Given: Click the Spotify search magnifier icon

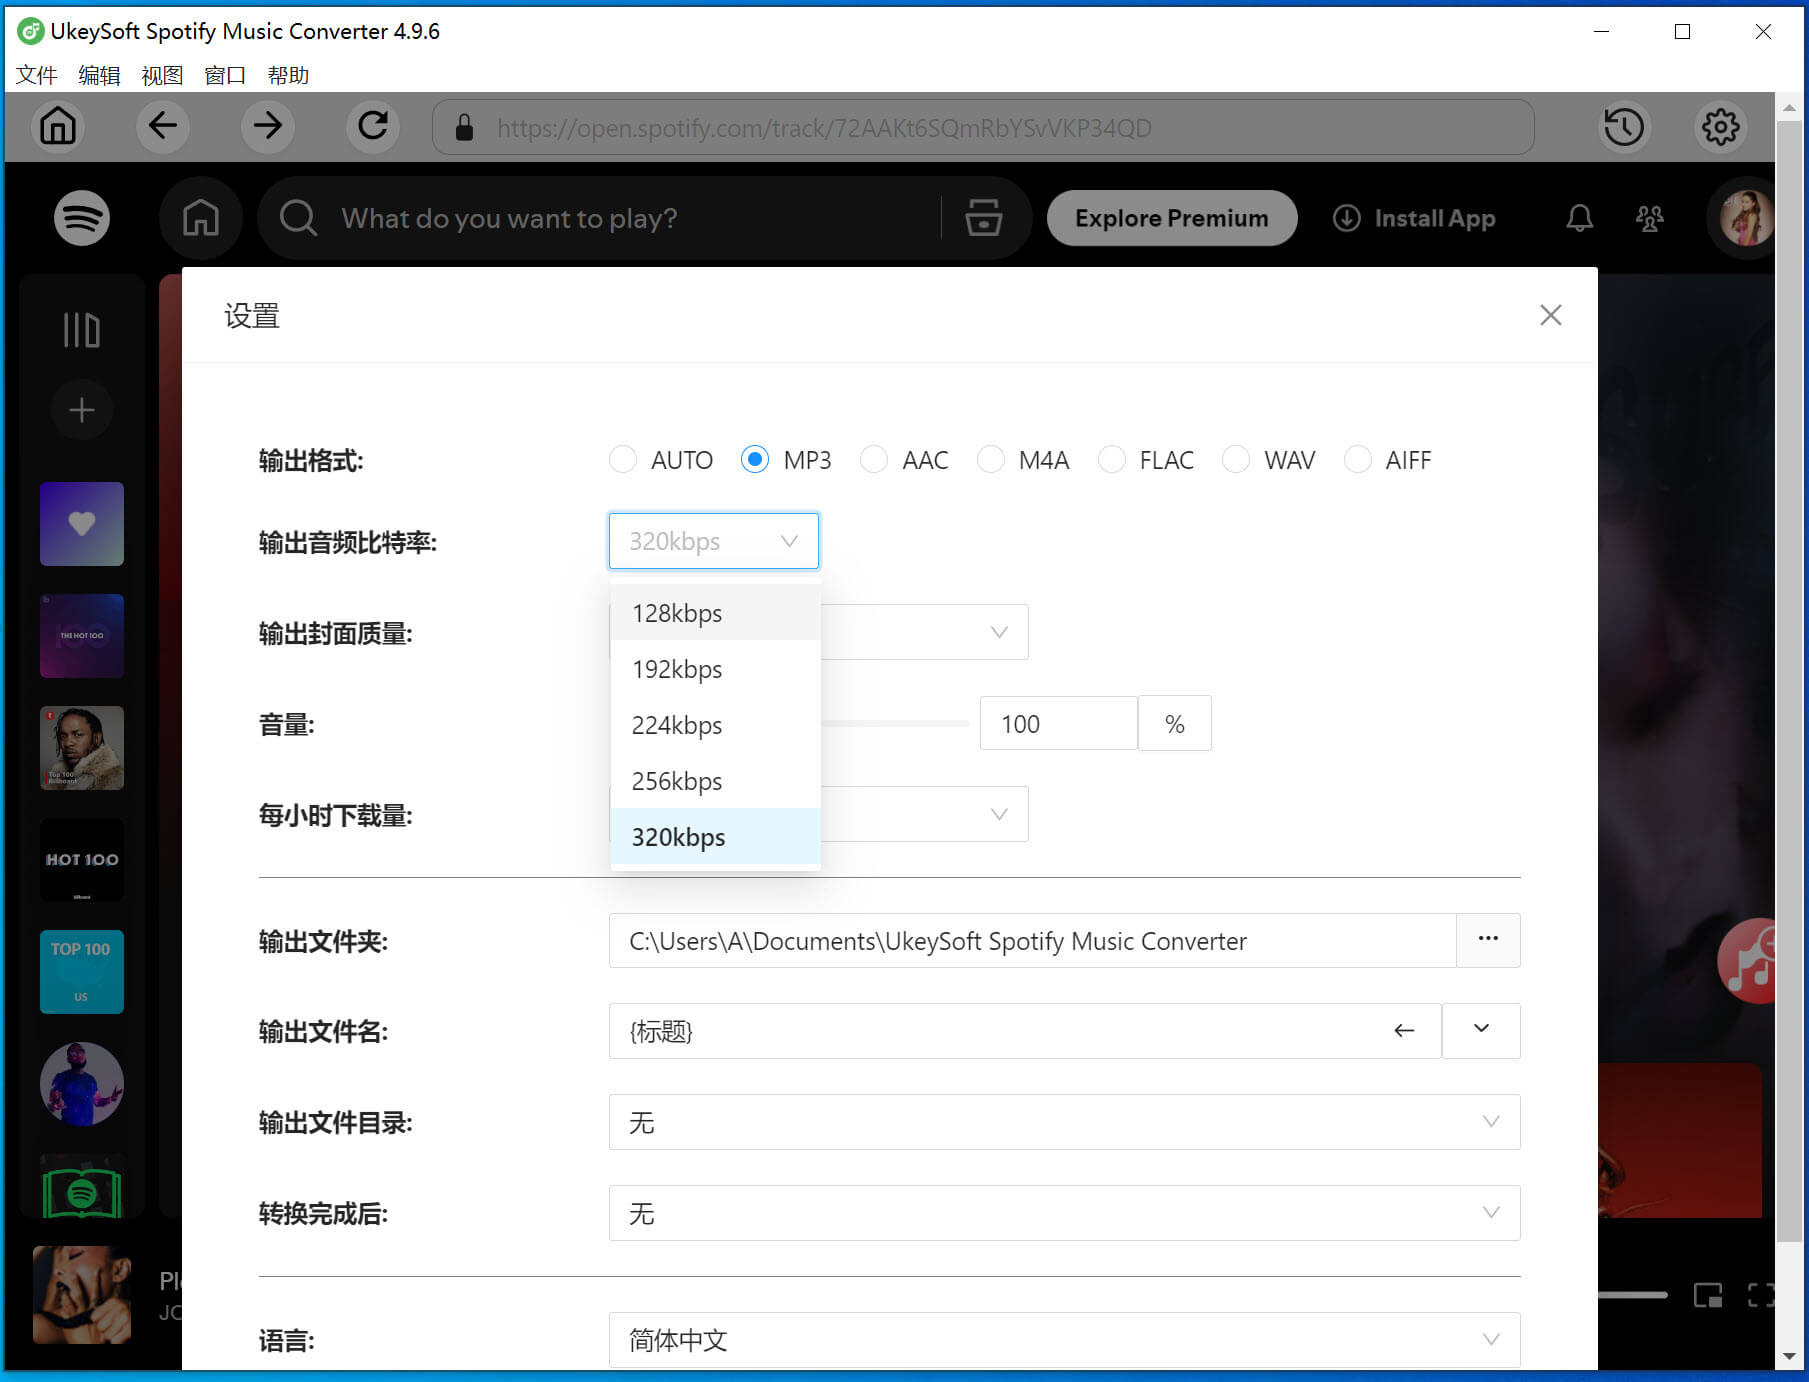Looking at the screenshot, I should [298, 218].
